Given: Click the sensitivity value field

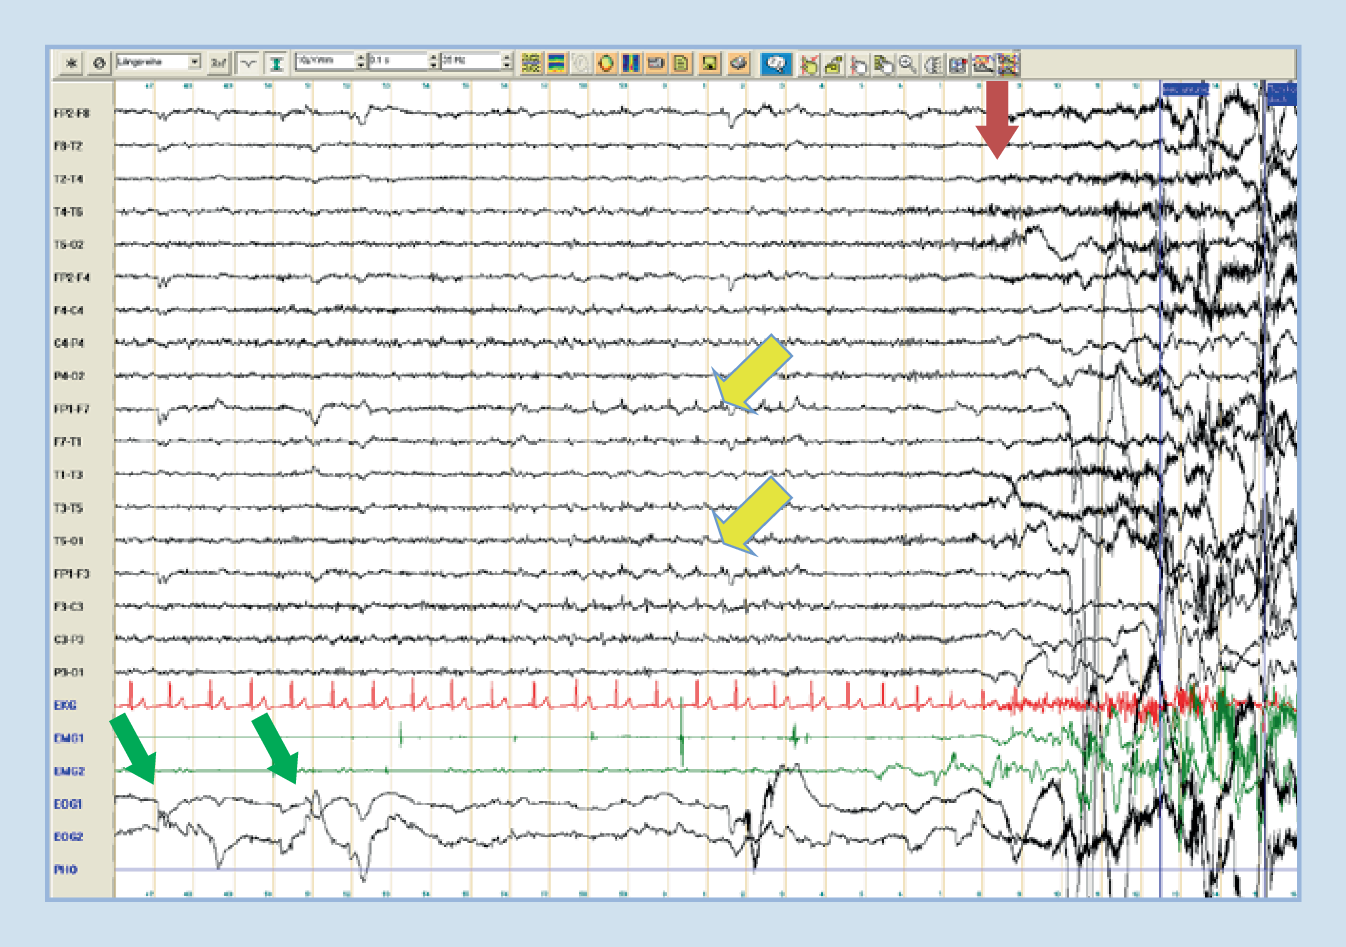Looking at the screenshot, I should click(x=325, y=62).
